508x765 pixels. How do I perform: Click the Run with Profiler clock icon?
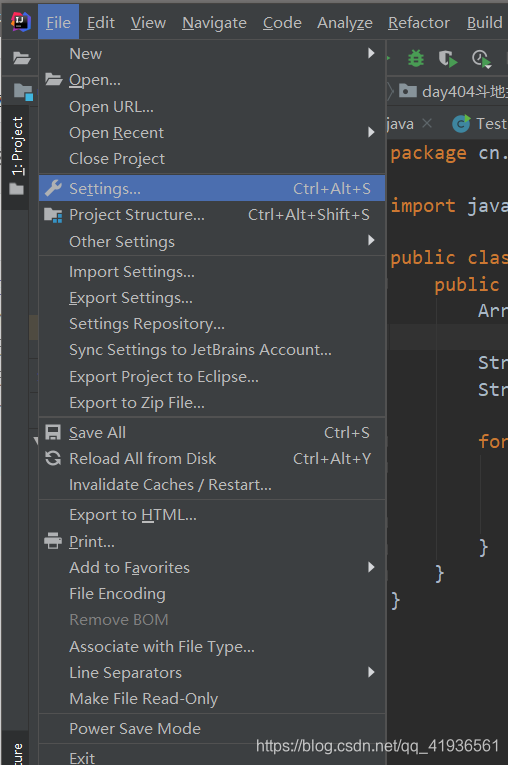pos(481,59)
